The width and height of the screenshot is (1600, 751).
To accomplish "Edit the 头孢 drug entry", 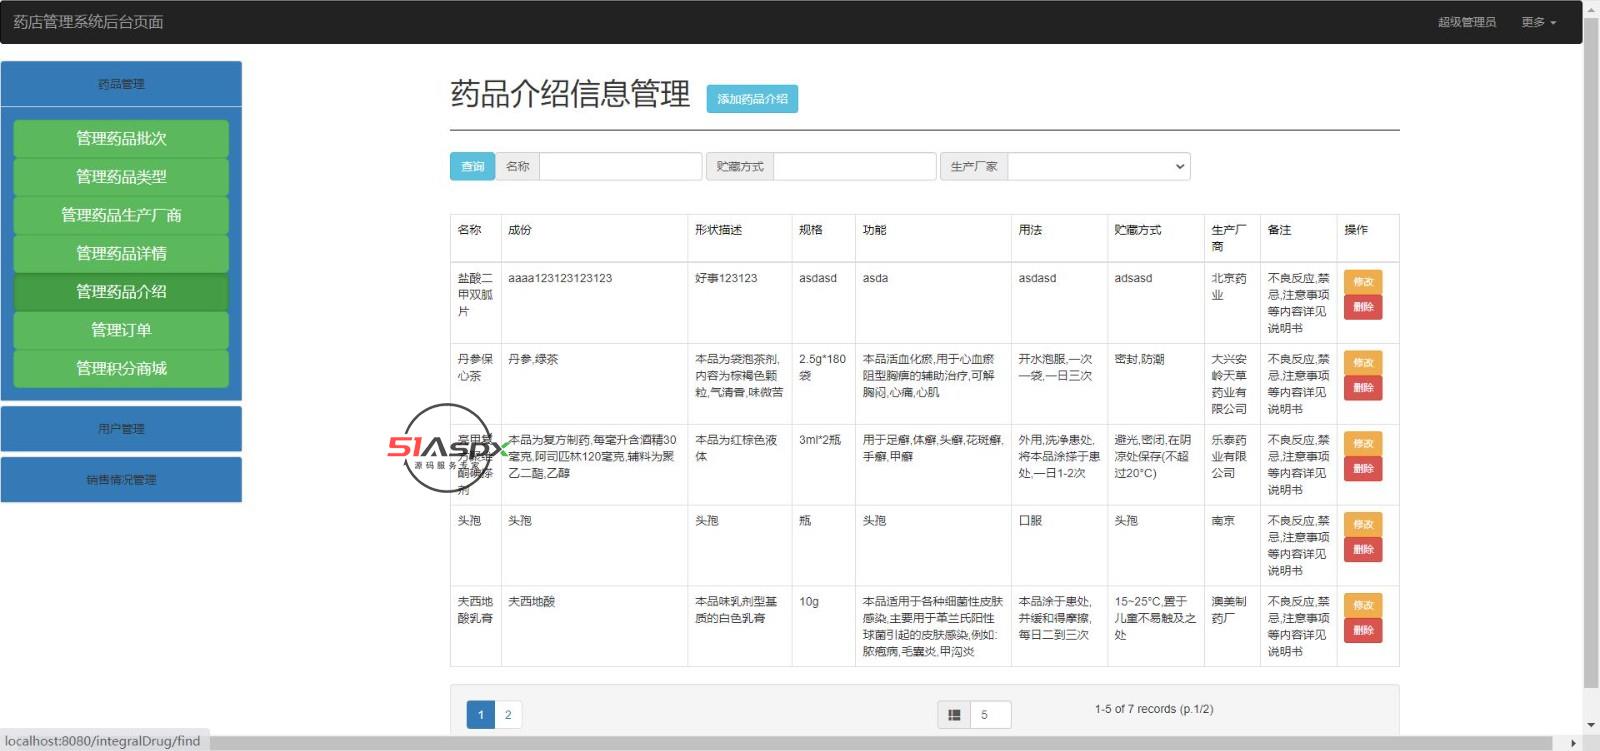I will coord(1363,525).
